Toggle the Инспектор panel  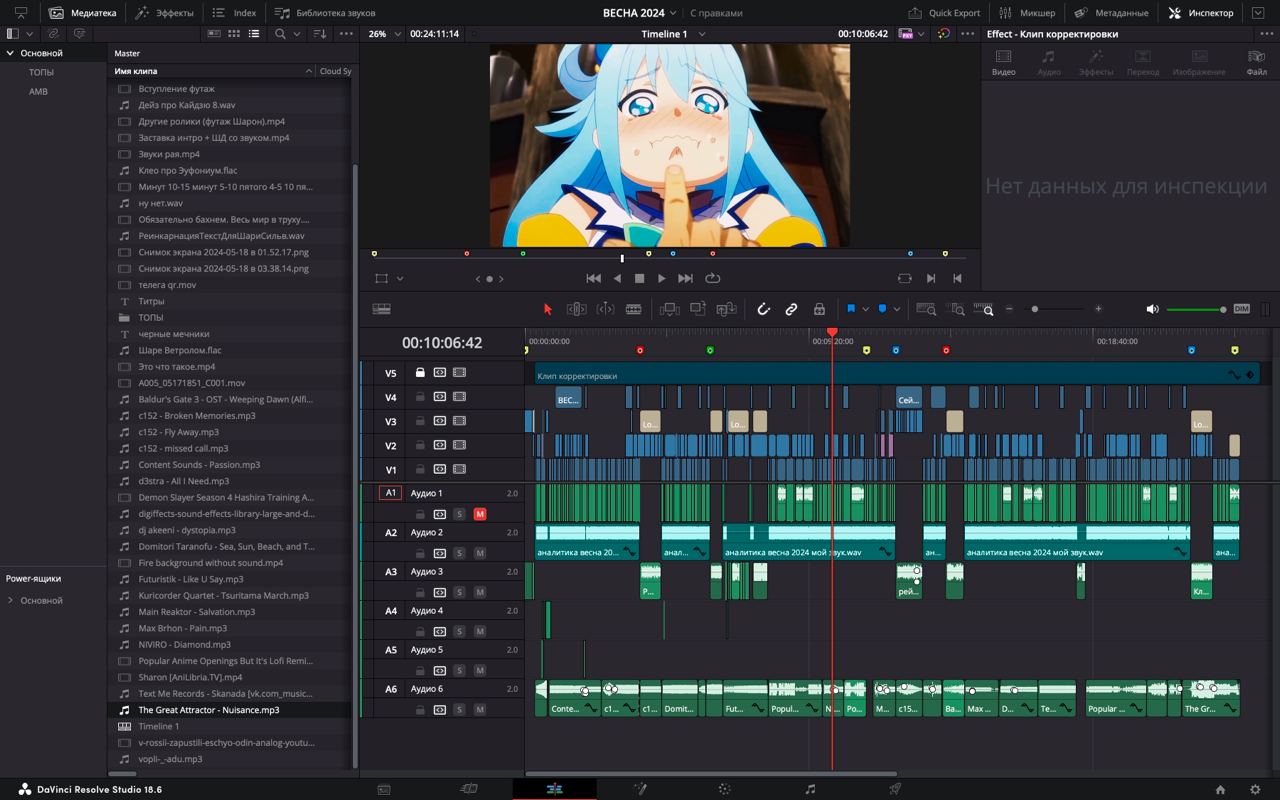point(1201,13)
